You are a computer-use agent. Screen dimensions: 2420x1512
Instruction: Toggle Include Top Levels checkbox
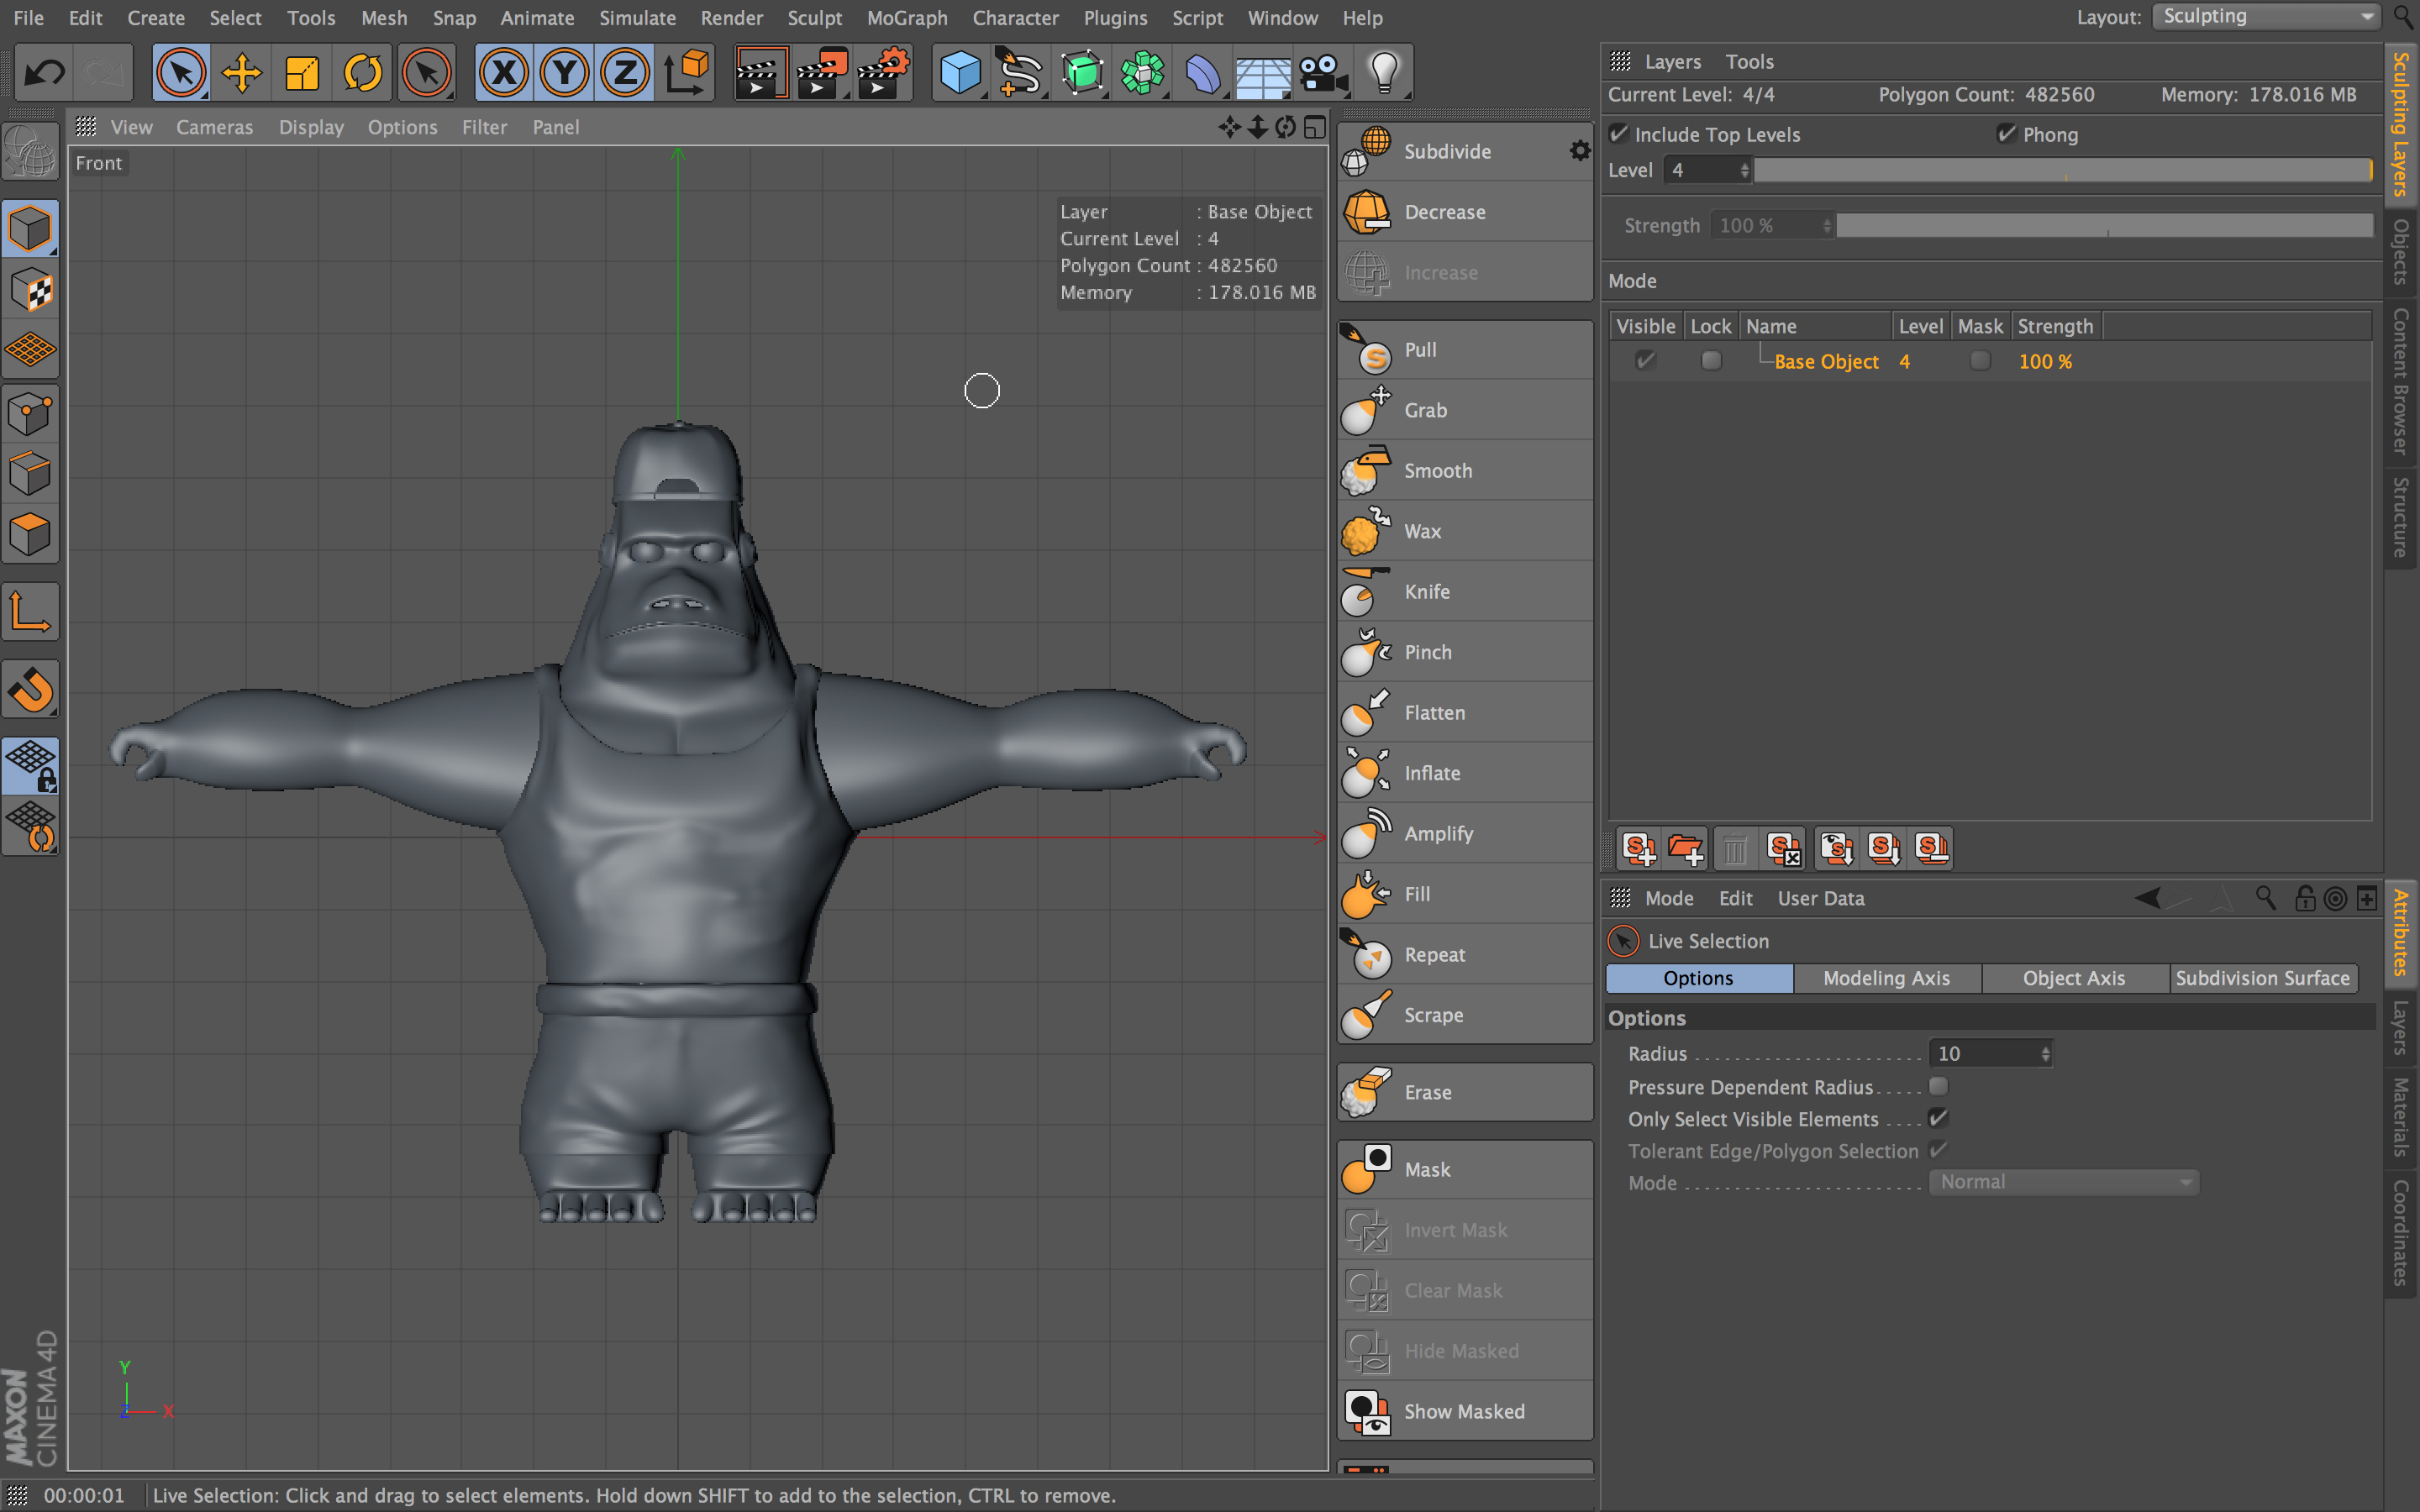pos(1617,134)
